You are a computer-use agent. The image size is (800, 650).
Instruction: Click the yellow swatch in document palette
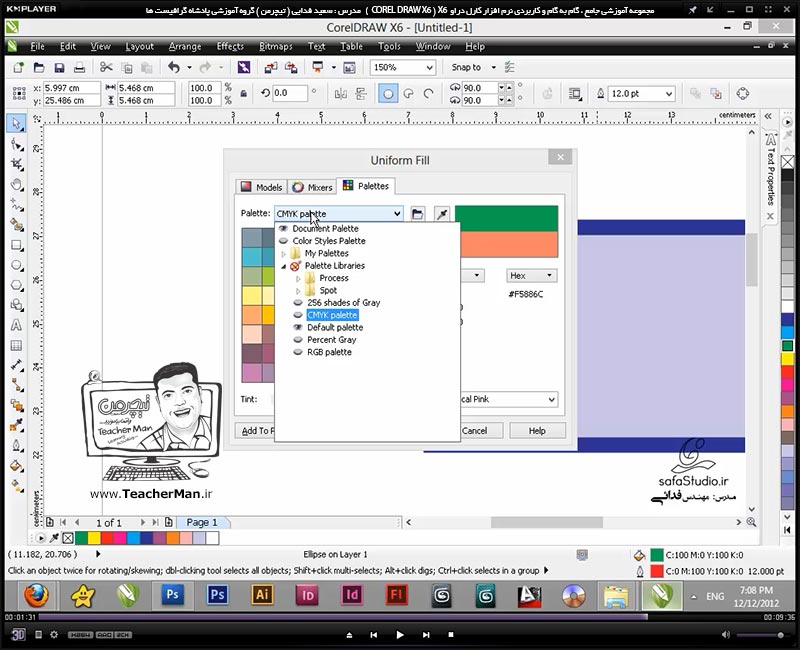coord(94,538)
